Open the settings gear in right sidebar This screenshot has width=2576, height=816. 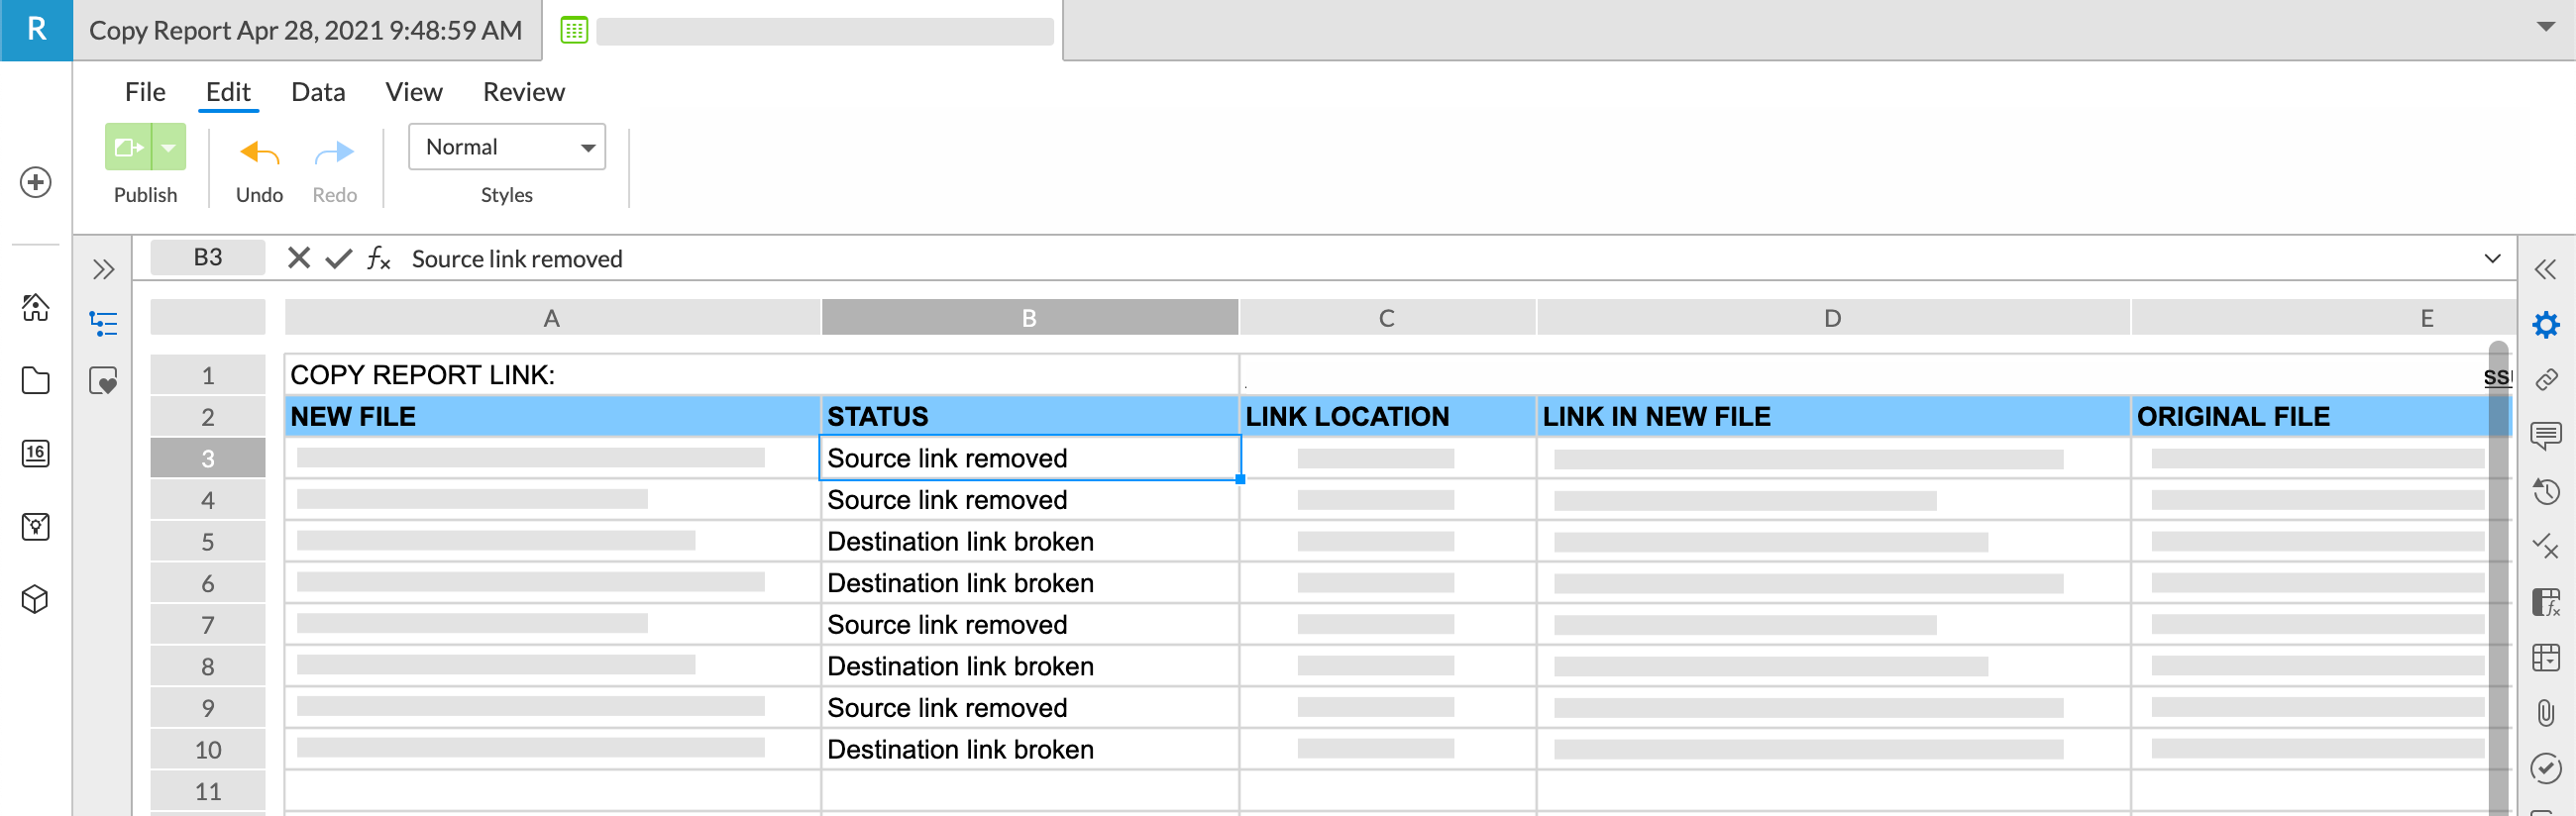pos(2545,325)
